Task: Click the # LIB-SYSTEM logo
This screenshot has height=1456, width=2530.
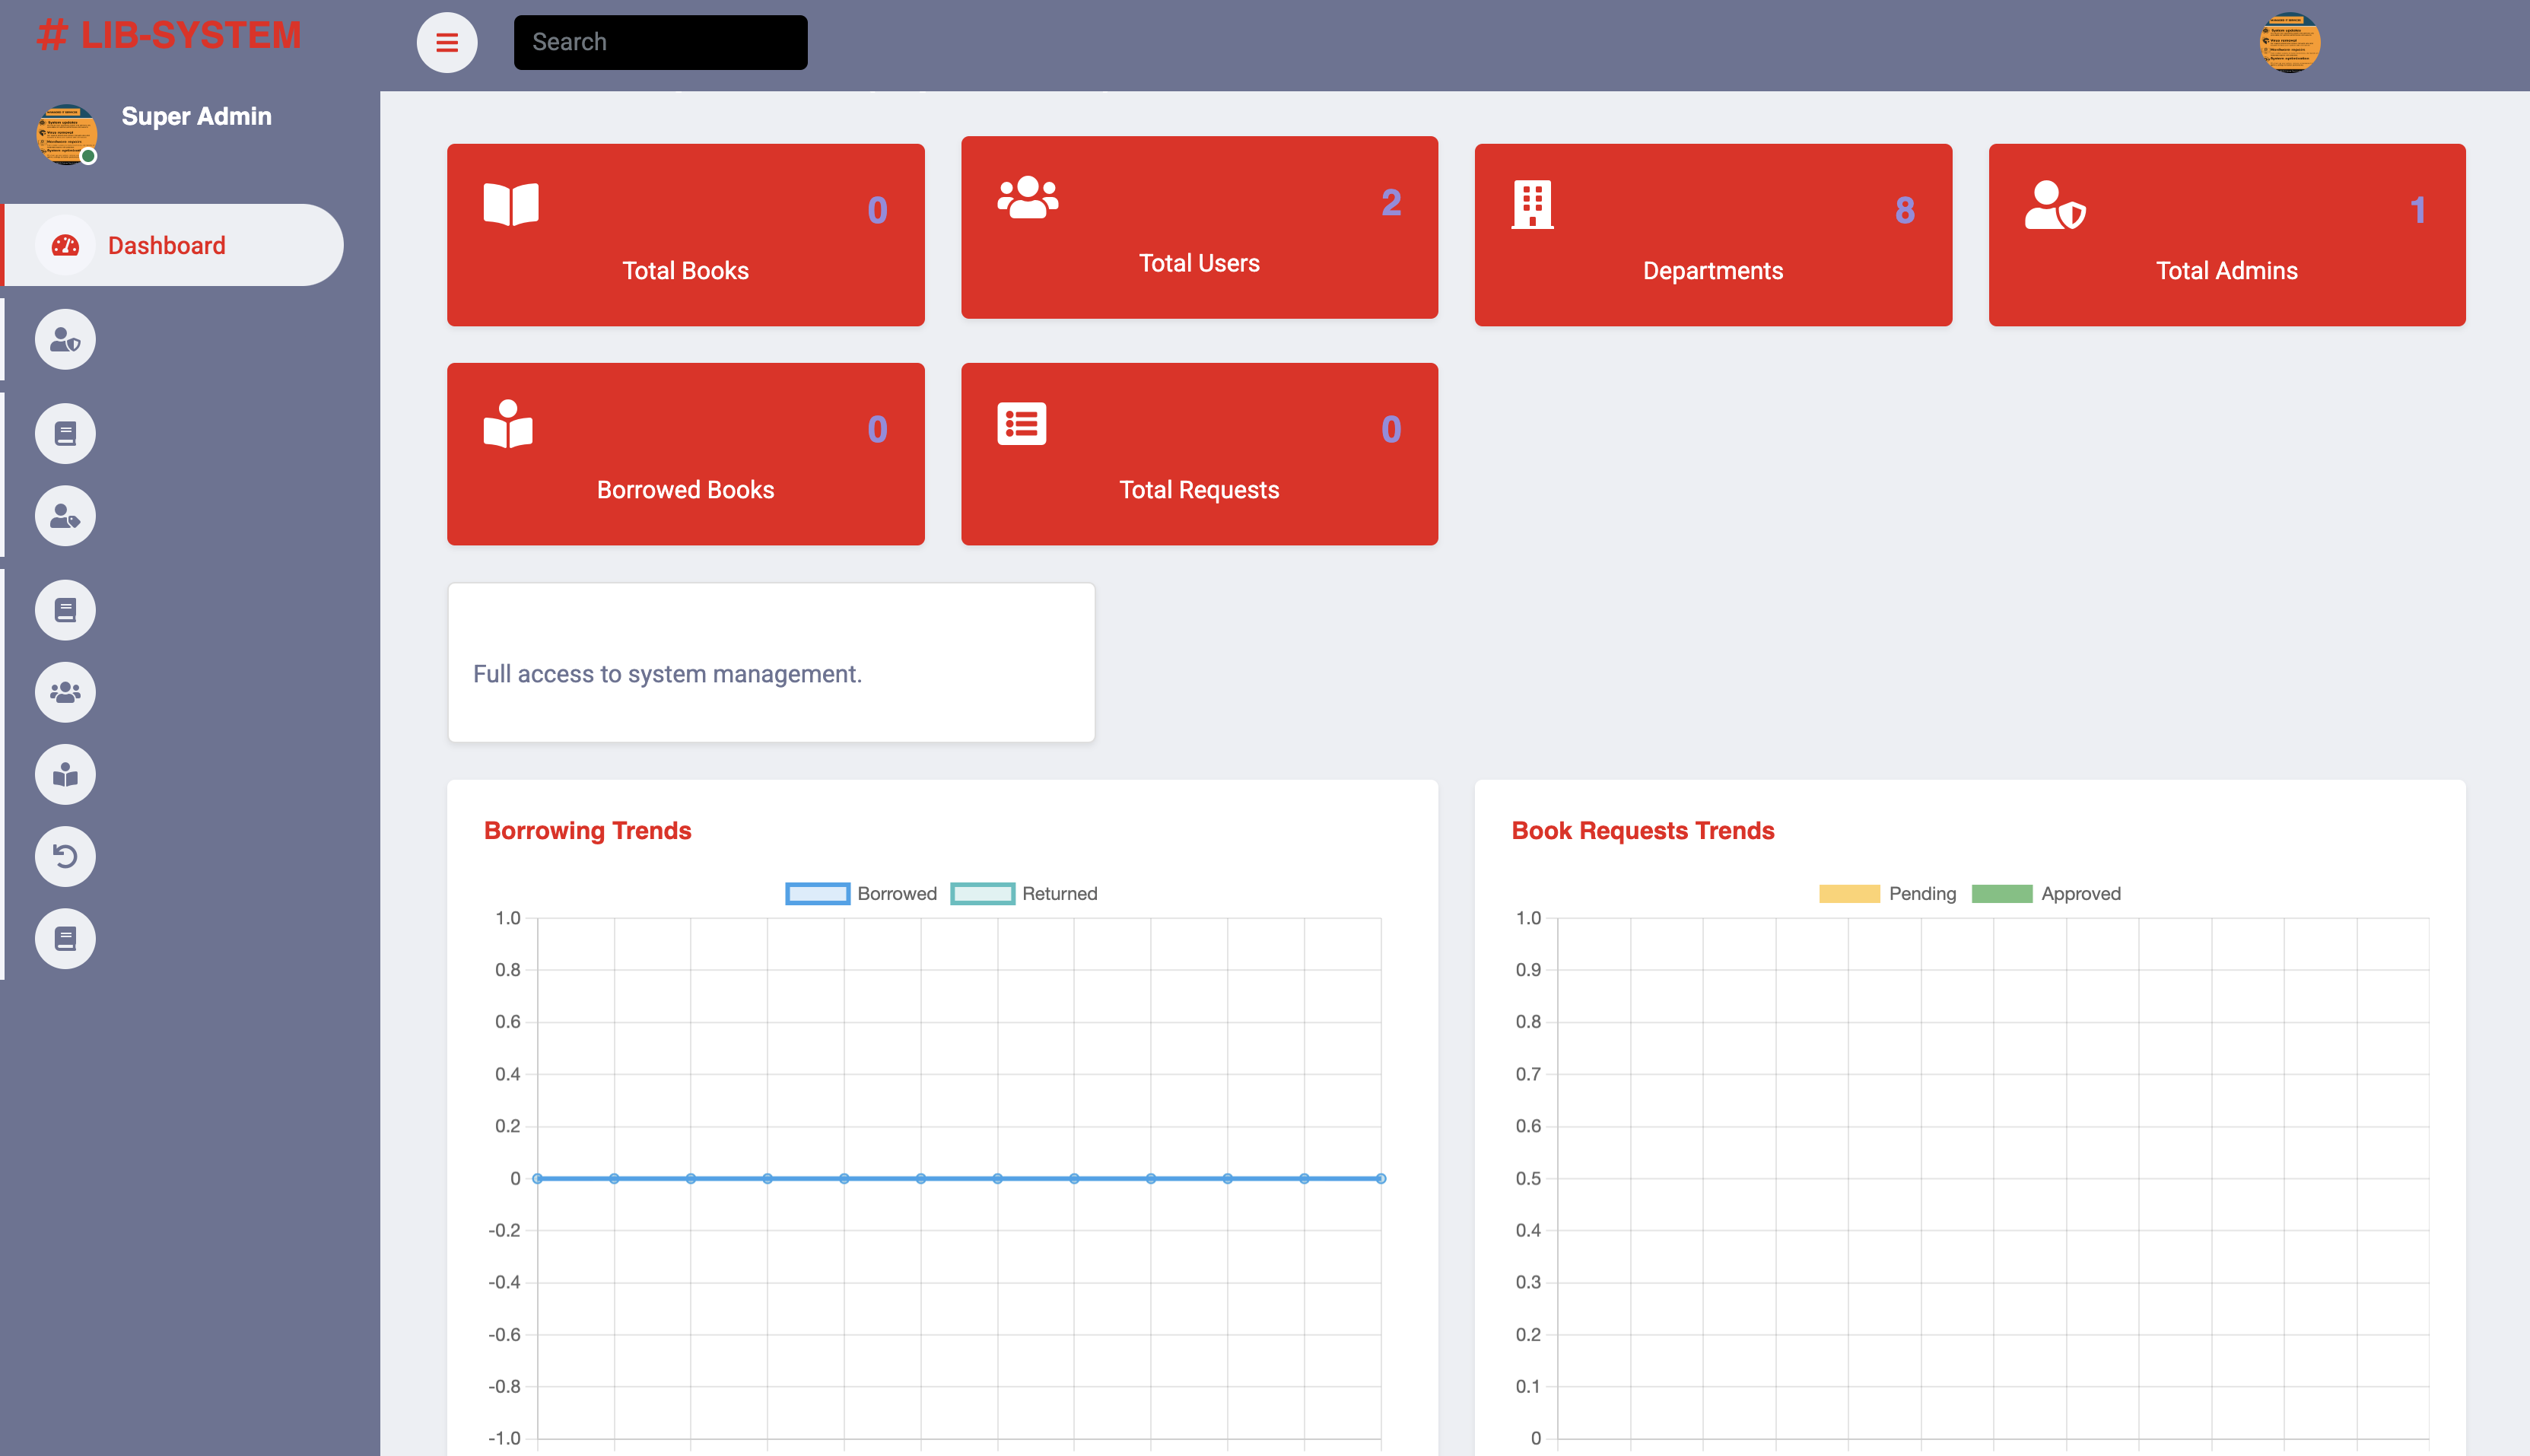Action: tap(168, 35)
